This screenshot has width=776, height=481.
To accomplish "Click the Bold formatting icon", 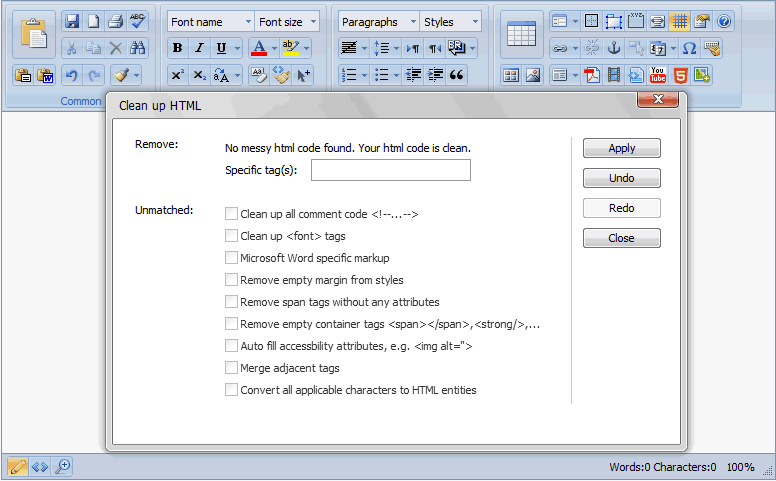I will click(178, 48).
